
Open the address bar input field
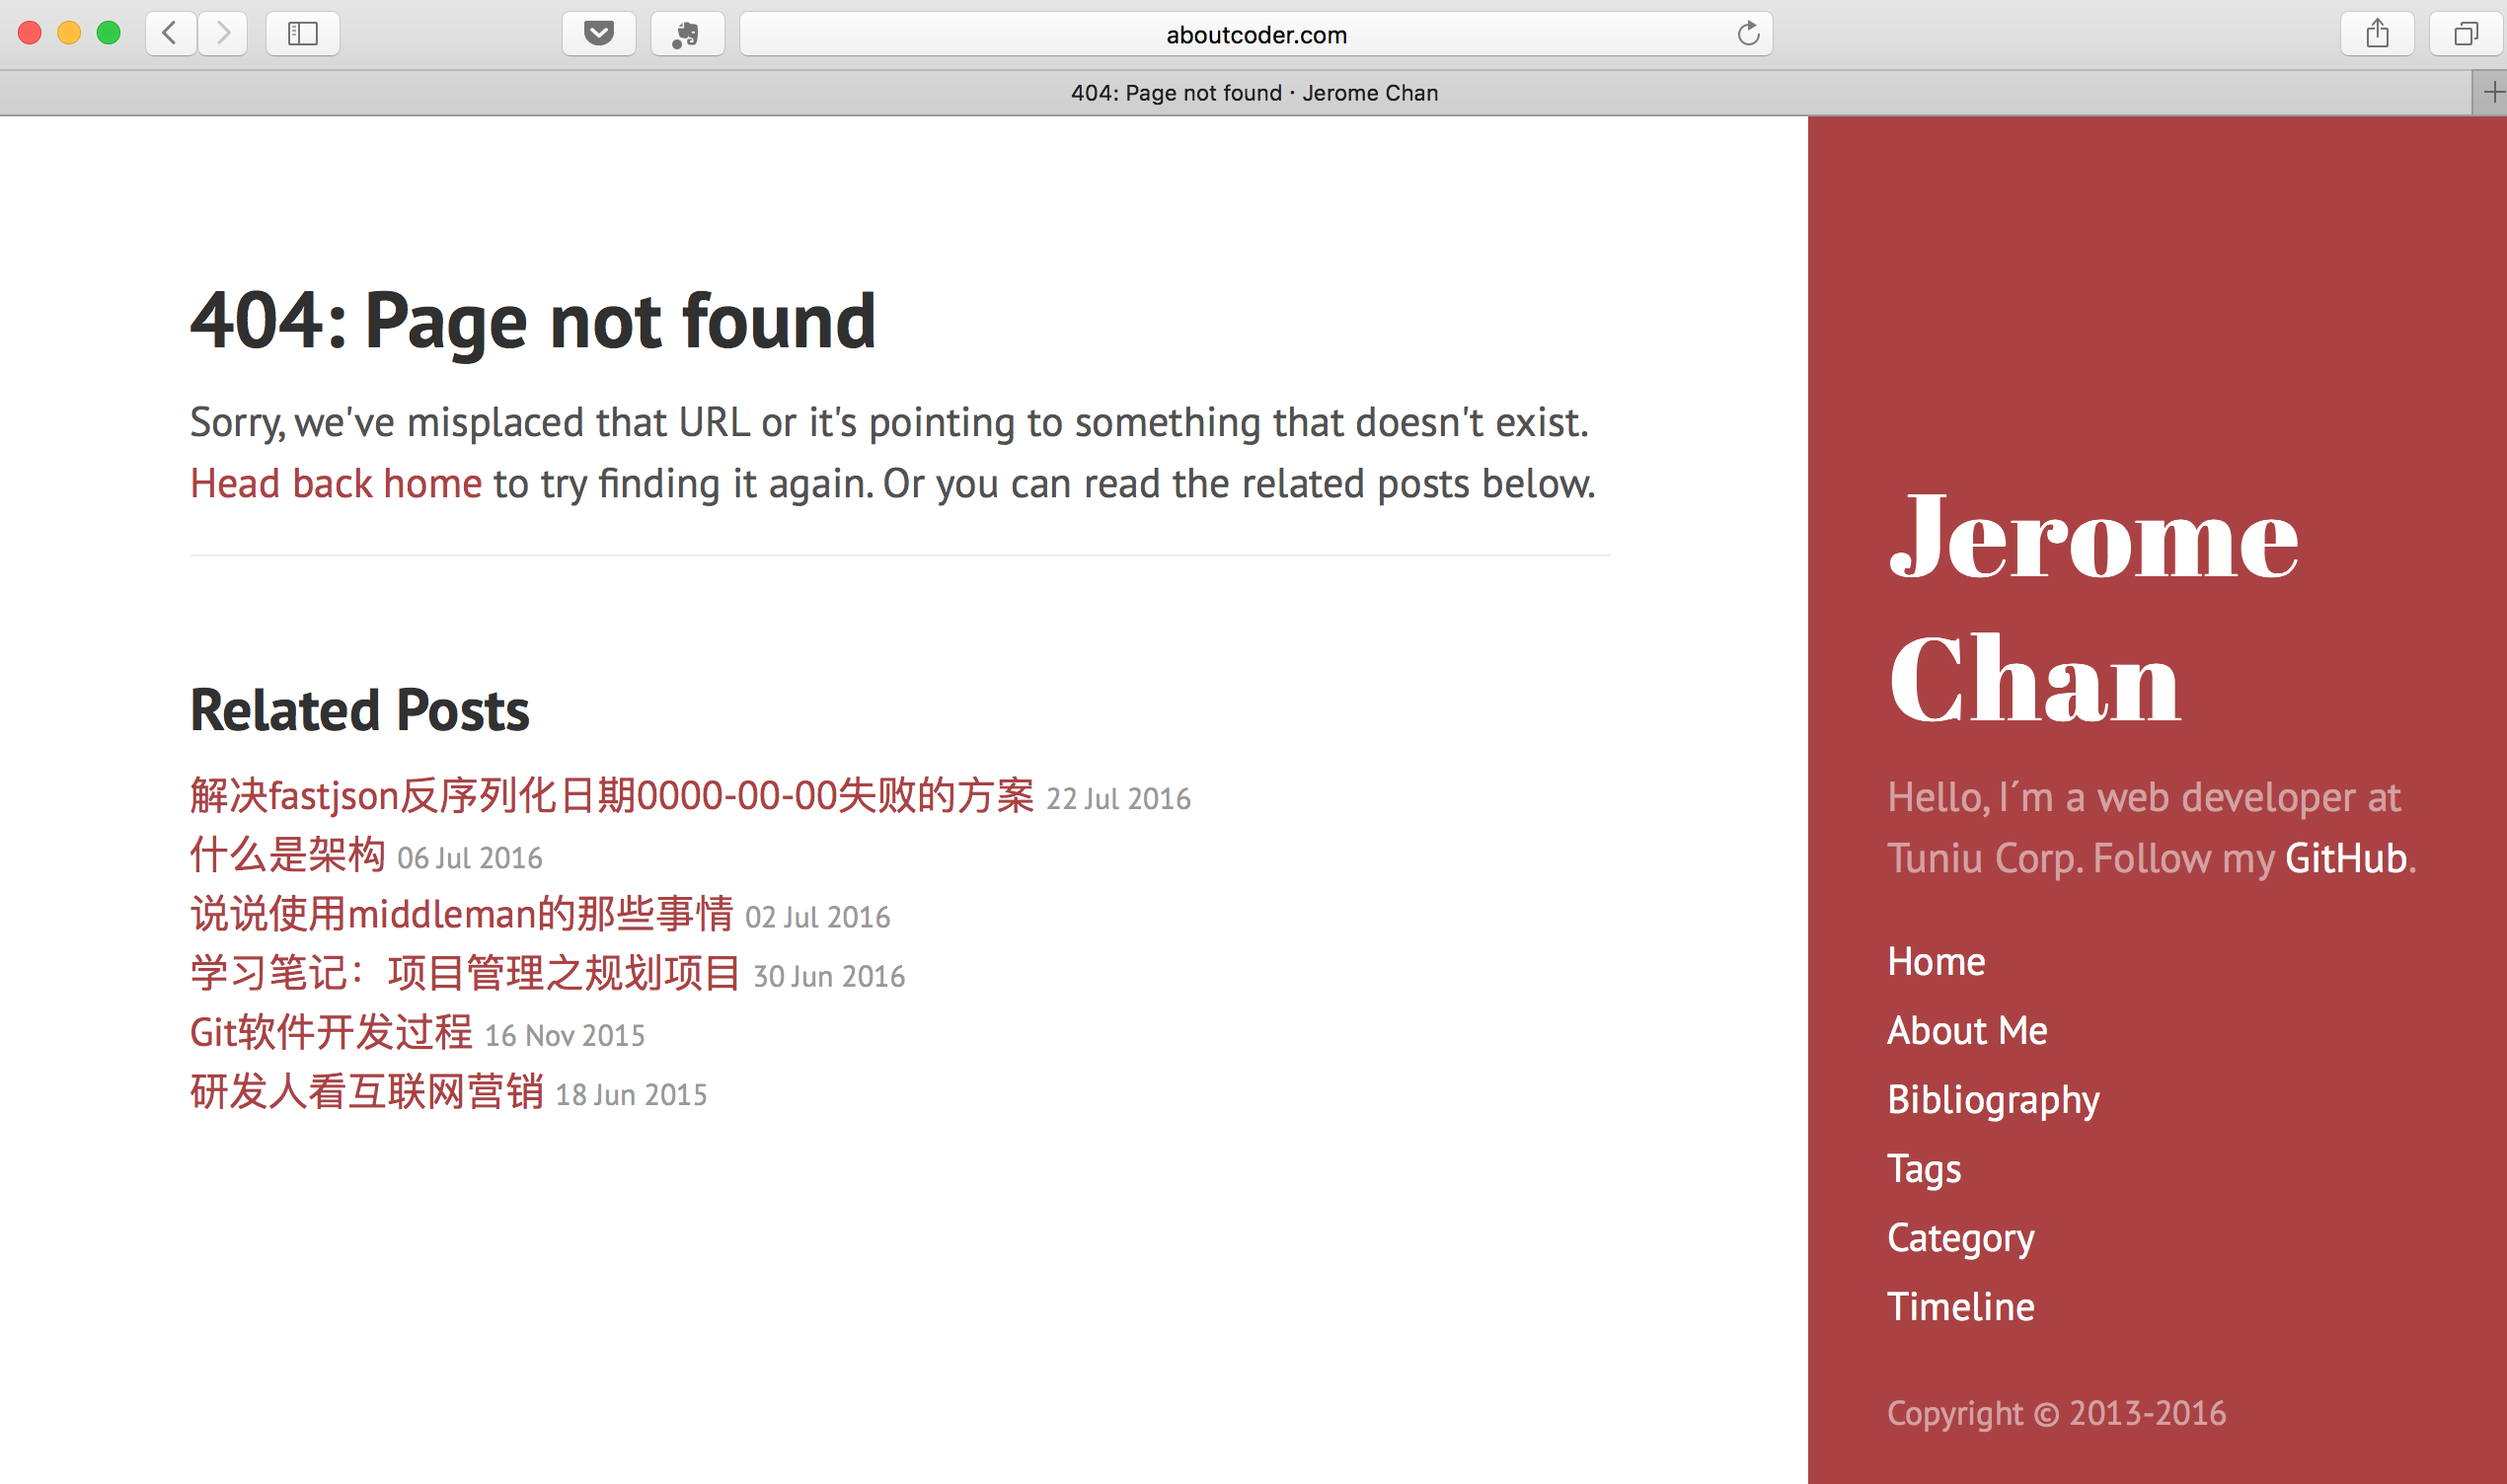point(1254,36)
